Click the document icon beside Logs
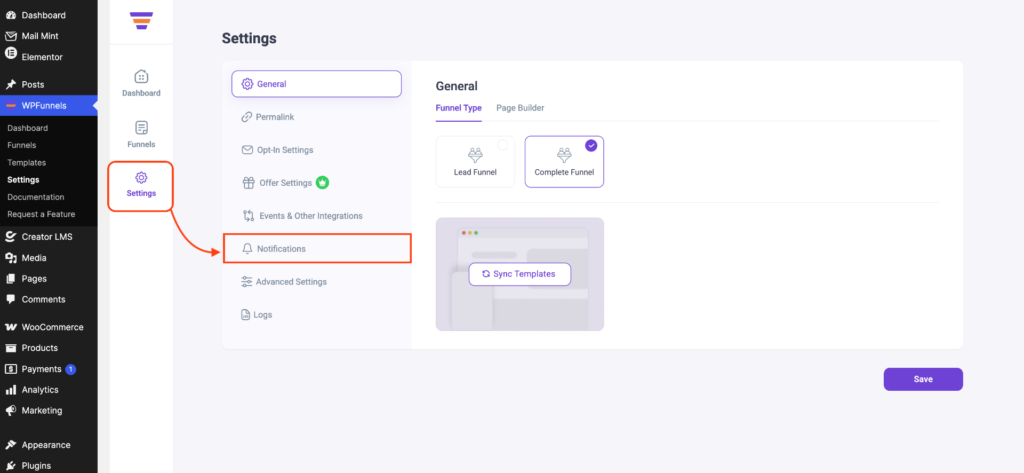The height and width of the screenshot is (473, 1024). coord(246,315)
